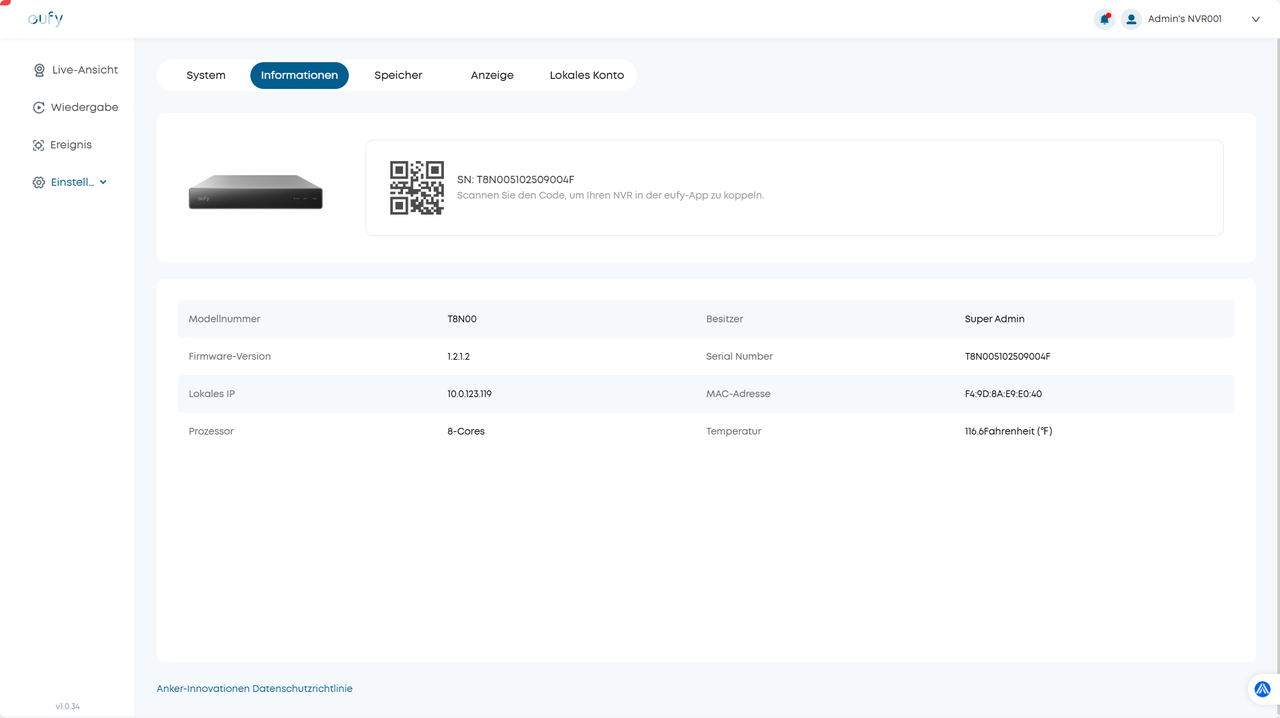Click the Einstellungen gear icon
Image resolution: width=1280 pixels, height=718 pixels.
point(39,183)
